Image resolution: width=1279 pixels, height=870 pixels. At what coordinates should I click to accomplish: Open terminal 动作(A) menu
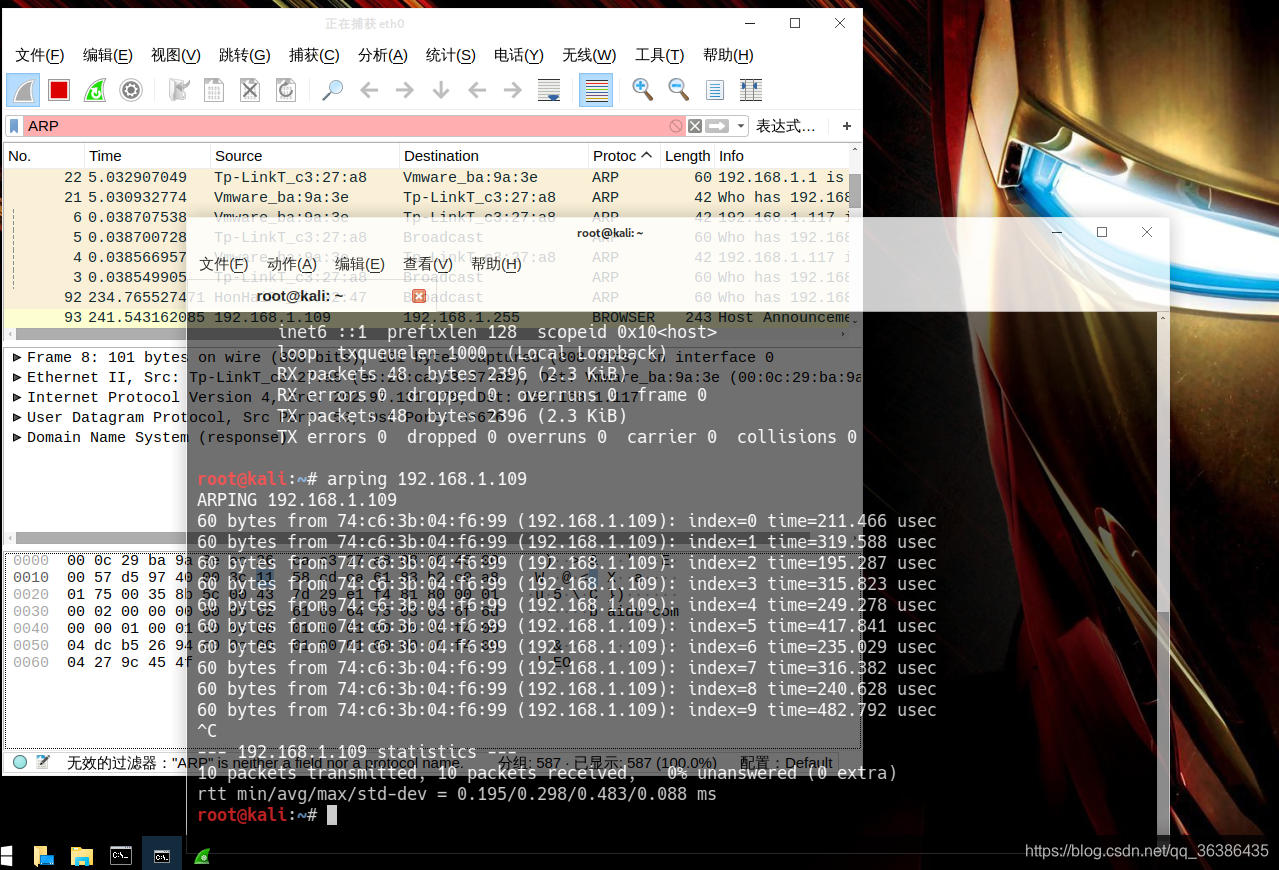point(292,264)
